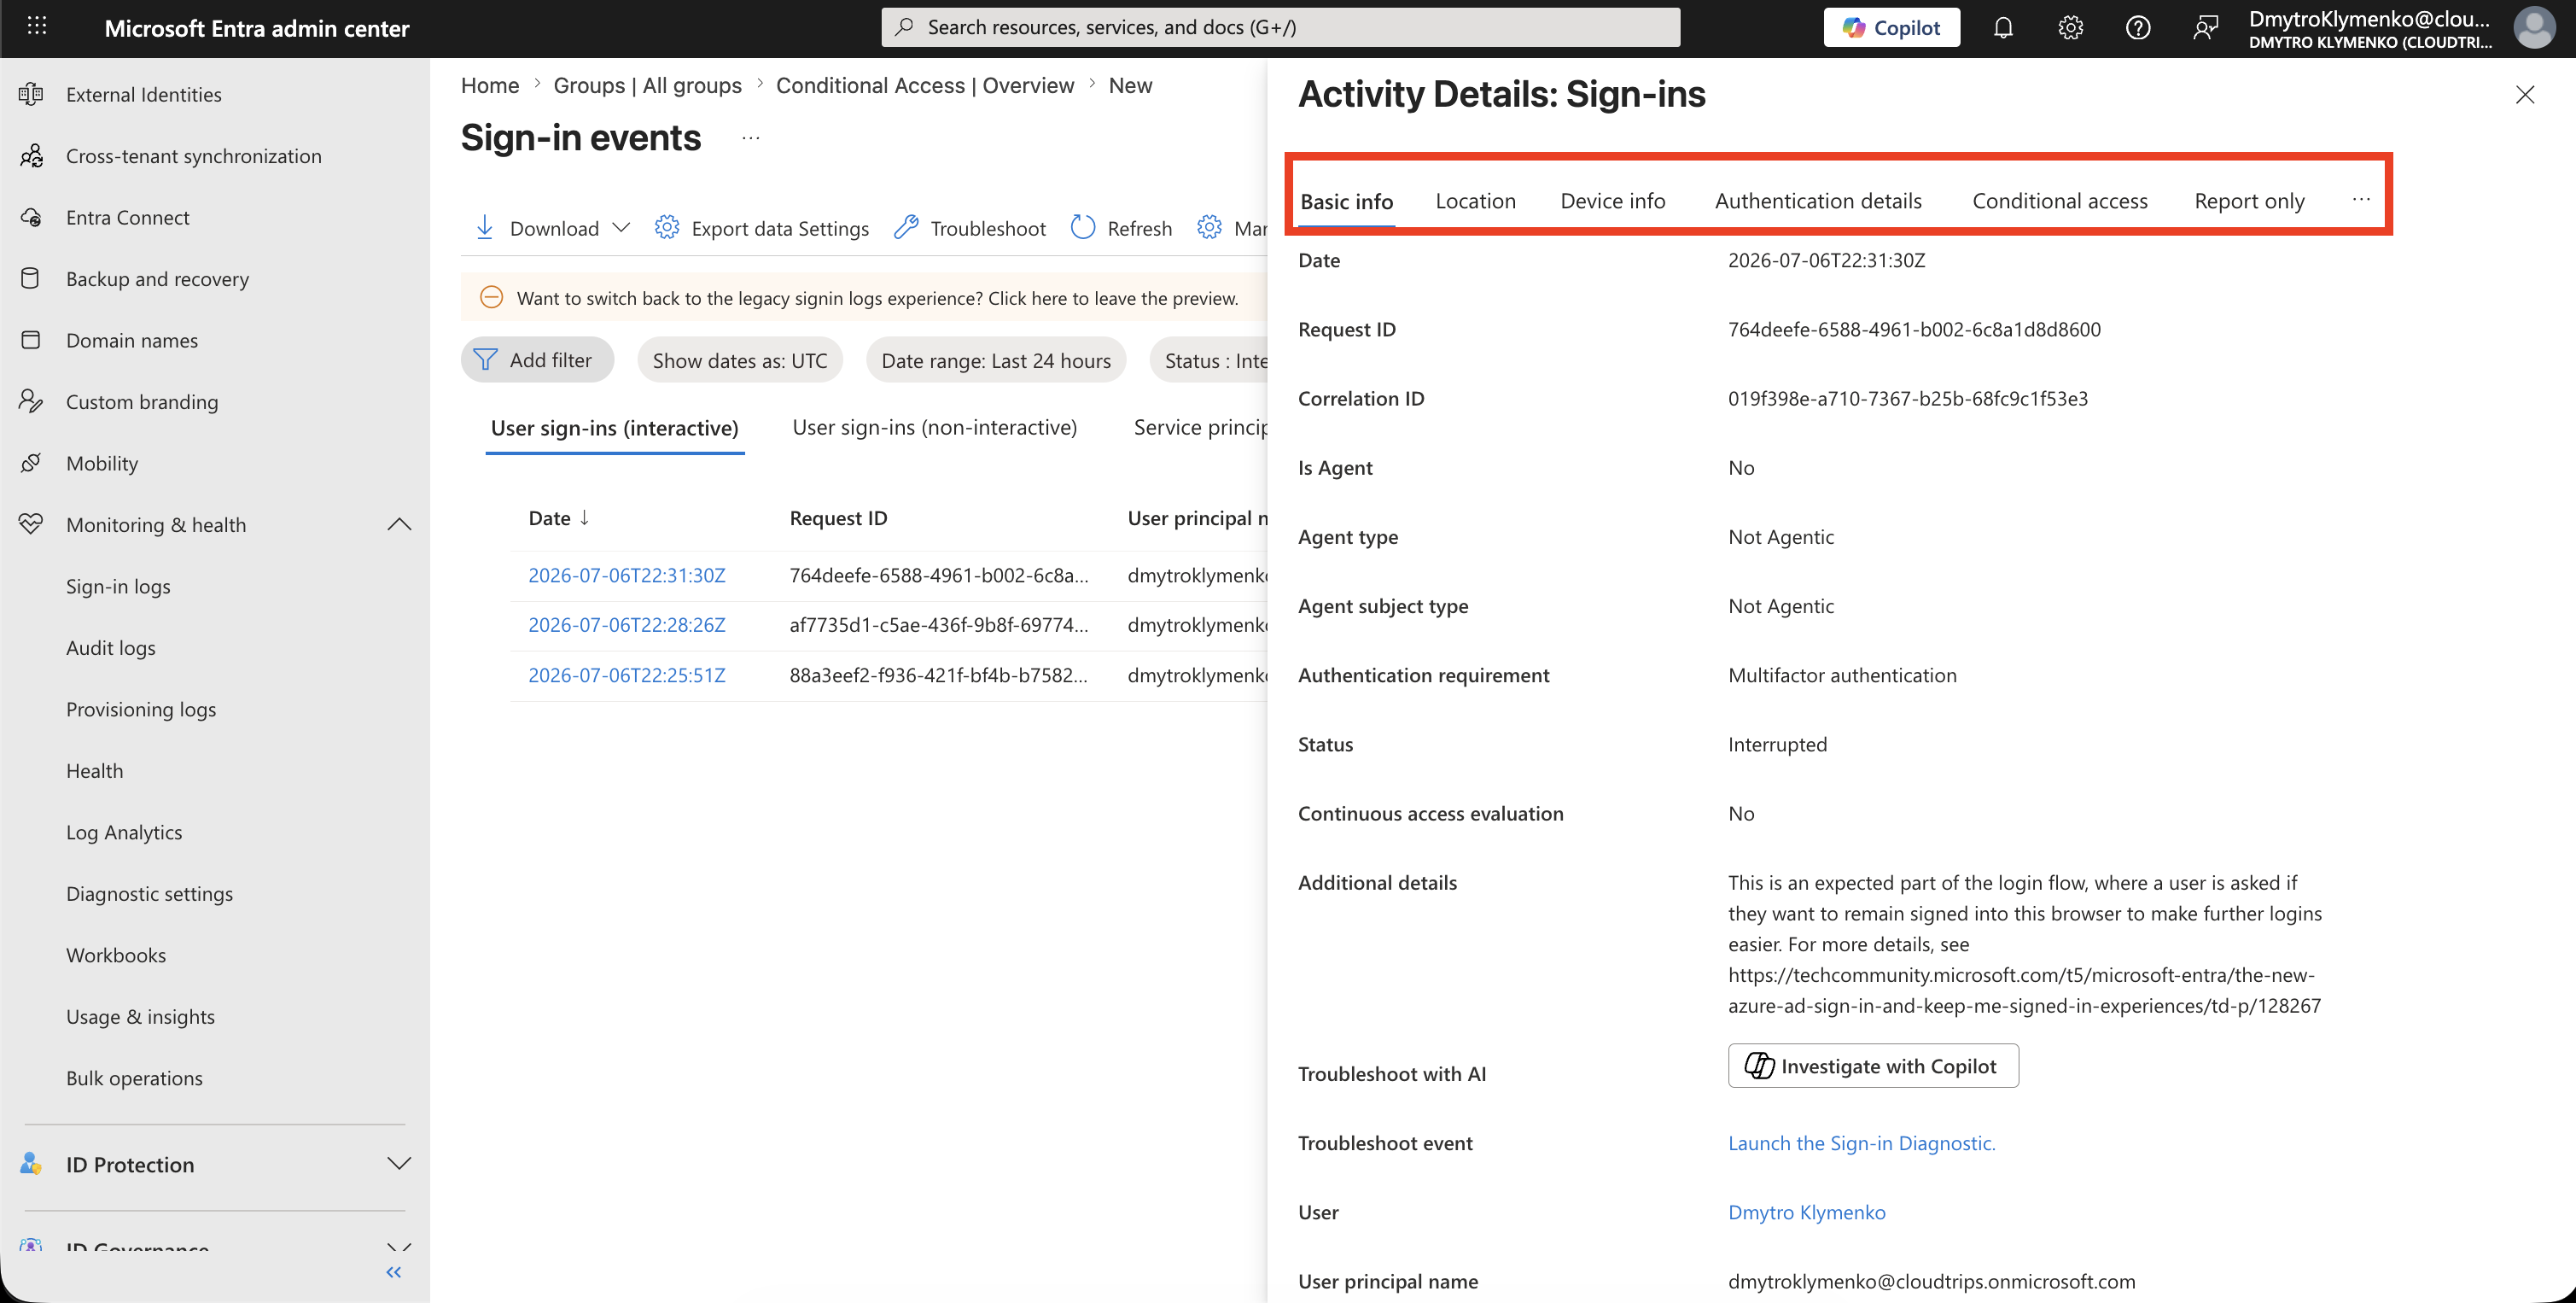Expand the ID Protection section chevron
The width and height of the screenshot is (2576, 1303).
399,1164
